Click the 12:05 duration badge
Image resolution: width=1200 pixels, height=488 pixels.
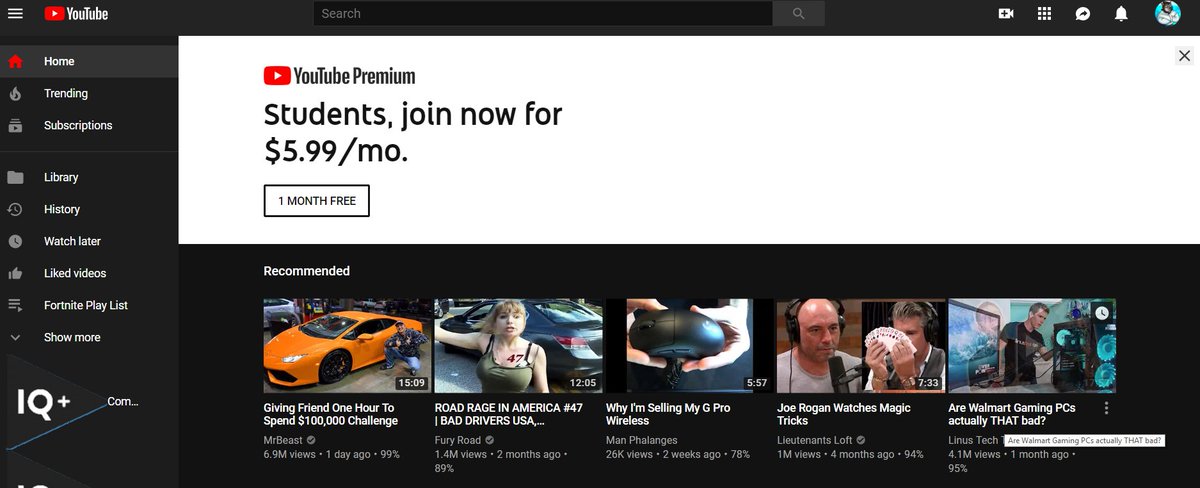[583, 383]
